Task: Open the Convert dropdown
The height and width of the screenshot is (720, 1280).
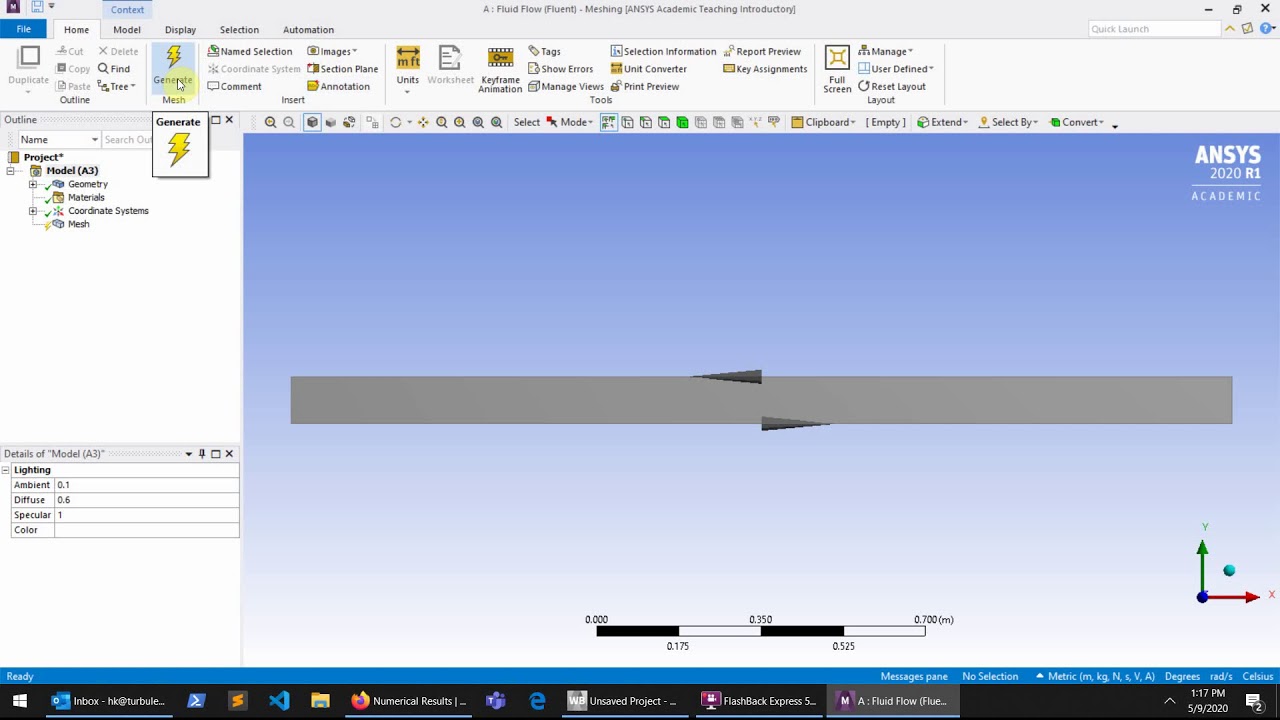Action: tap(1075, 122)
